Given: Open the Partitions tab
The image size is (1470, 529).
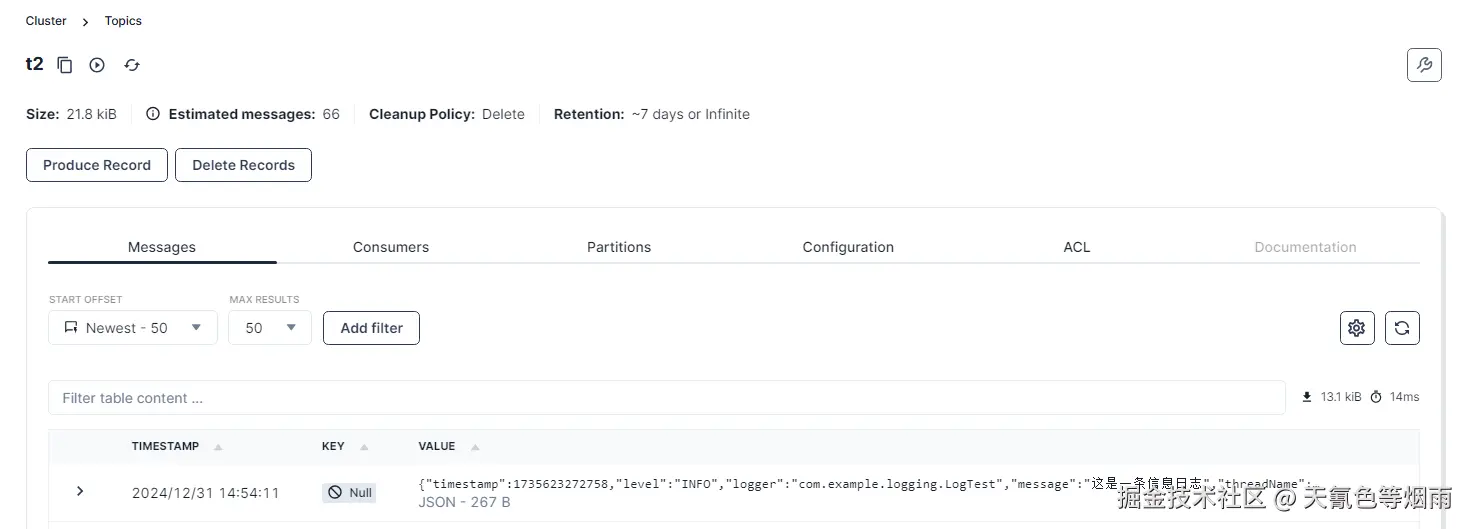Looking at the screenshot, I should tap(619, 247).
